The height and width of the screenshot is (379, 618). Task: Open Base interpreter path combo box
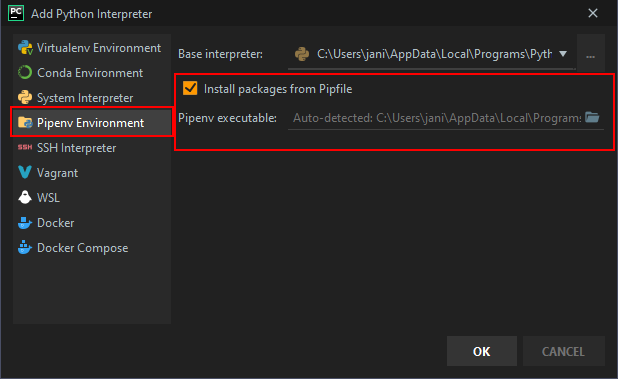432,54
